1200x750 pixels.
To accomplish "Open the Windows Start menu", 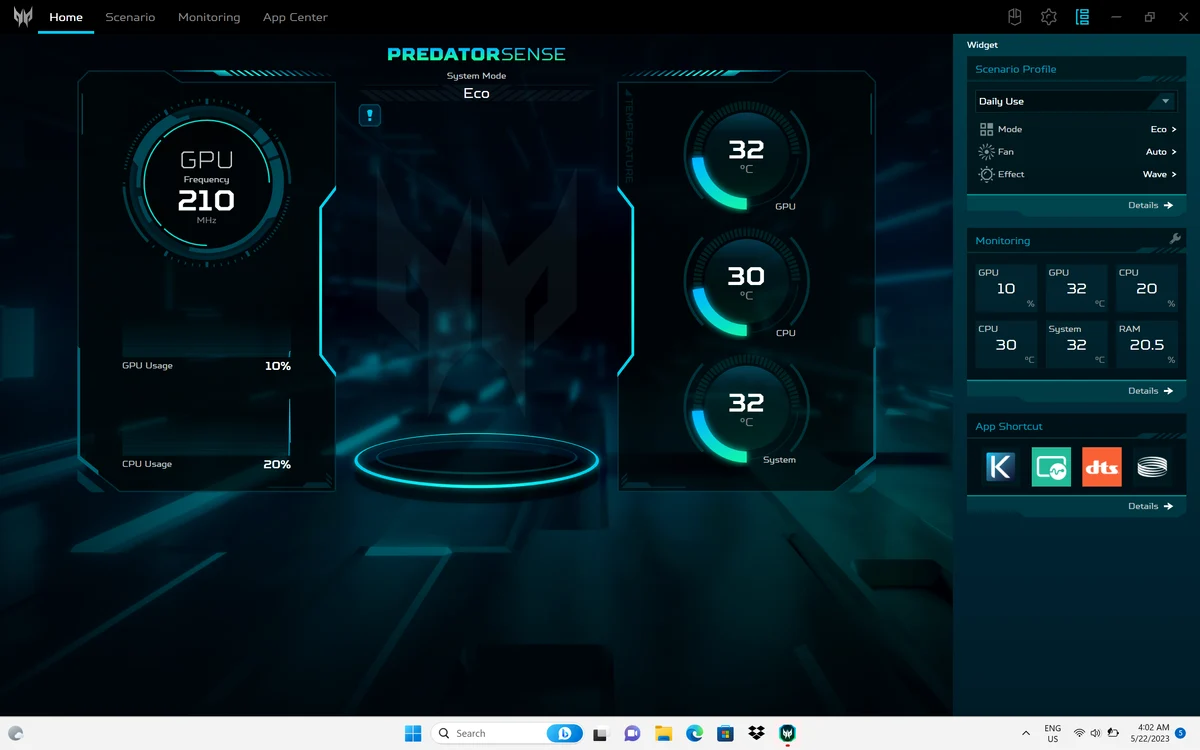I will point(413,733).
